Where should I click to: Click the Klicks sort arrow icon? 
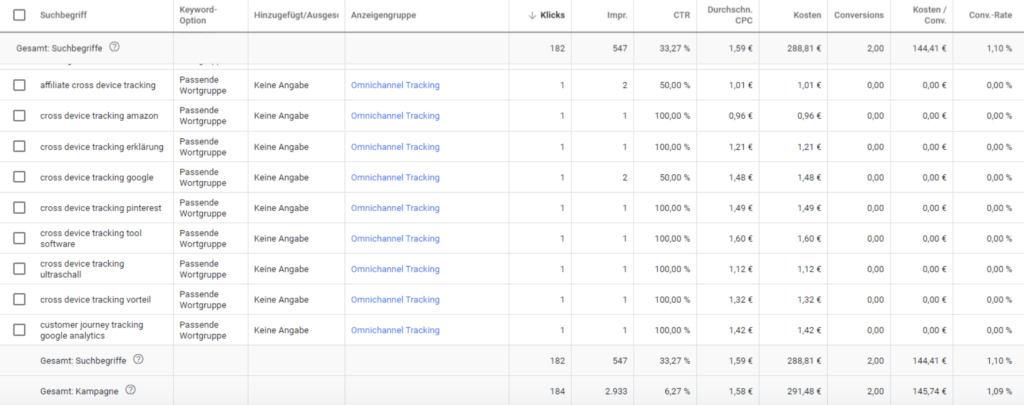coord(530,16)
